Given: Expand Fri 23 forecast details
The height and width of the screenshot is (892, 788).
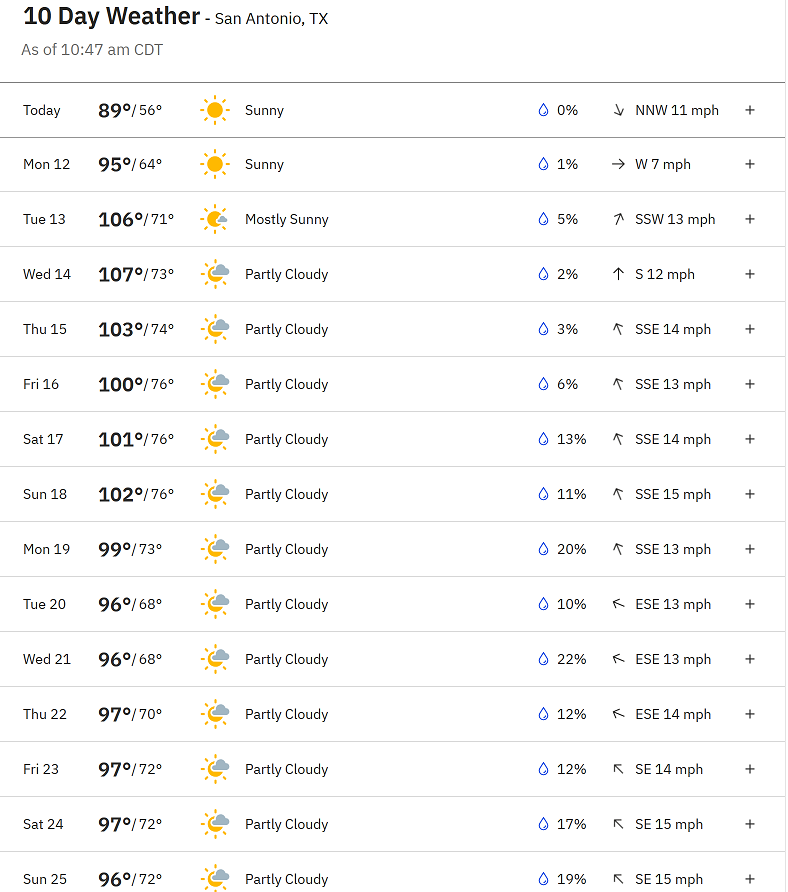Looking at the screenshot, I should pos(749,769).
